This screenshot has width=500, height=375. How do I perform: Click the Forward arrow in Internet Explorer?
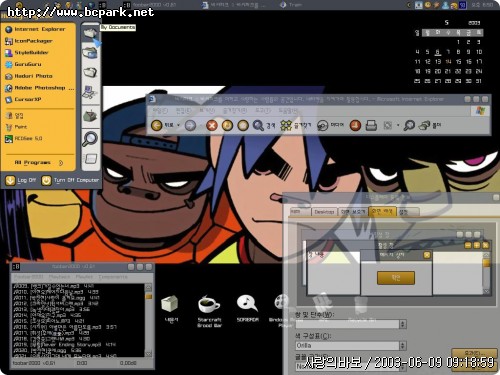click(x=190, y=125)
